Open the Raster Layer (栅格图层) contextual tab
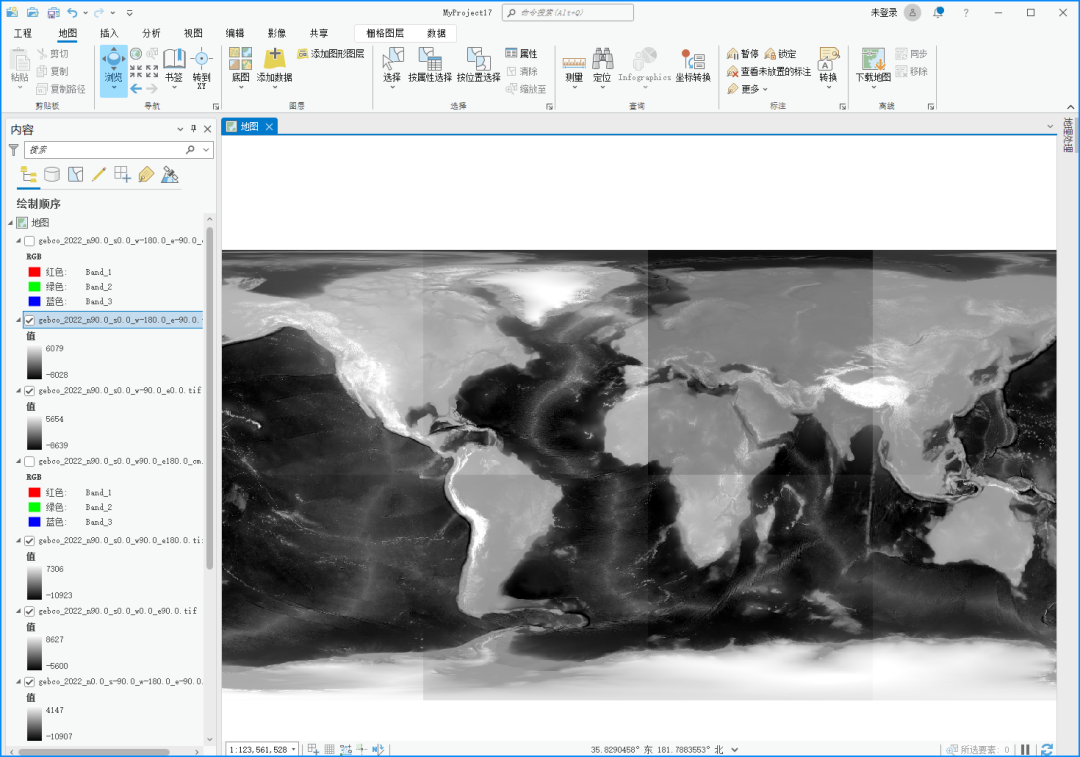Viewport: 1080px width, 757px height. 385,33
